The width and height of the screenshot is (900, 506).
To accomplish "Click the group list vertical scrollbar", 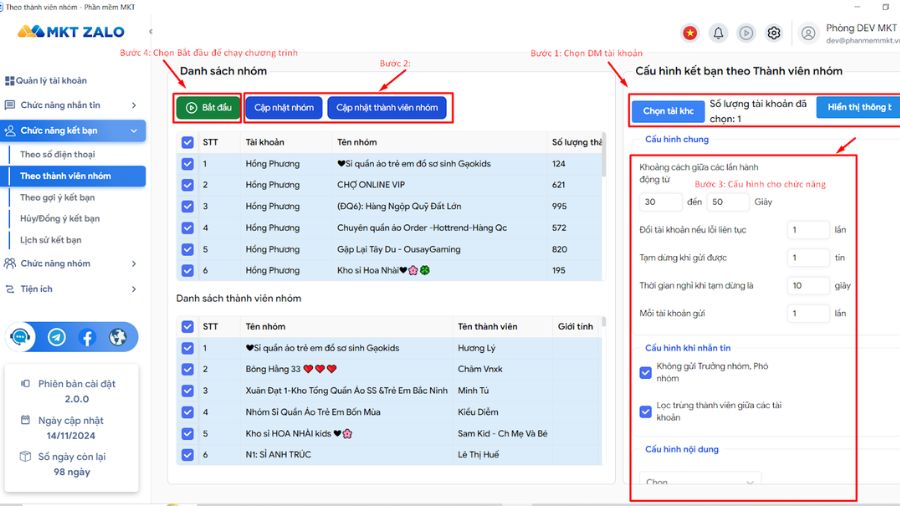I will tap(604, 156).
